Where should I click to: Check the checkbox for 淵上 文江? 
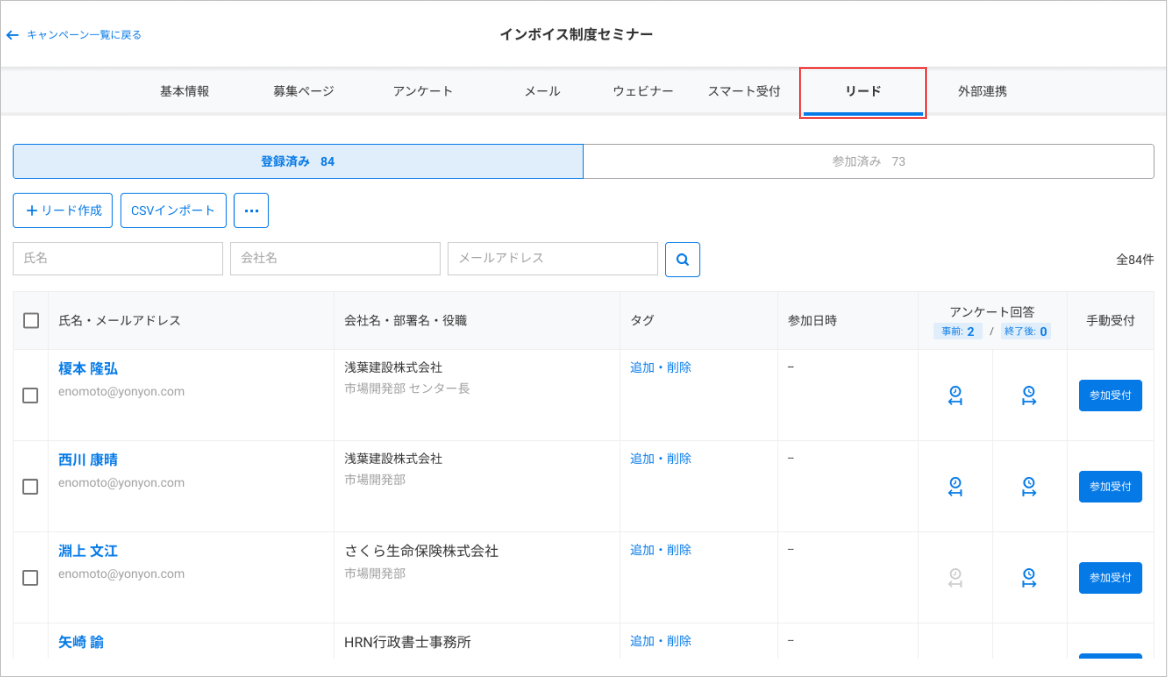(x=31, y=577)
